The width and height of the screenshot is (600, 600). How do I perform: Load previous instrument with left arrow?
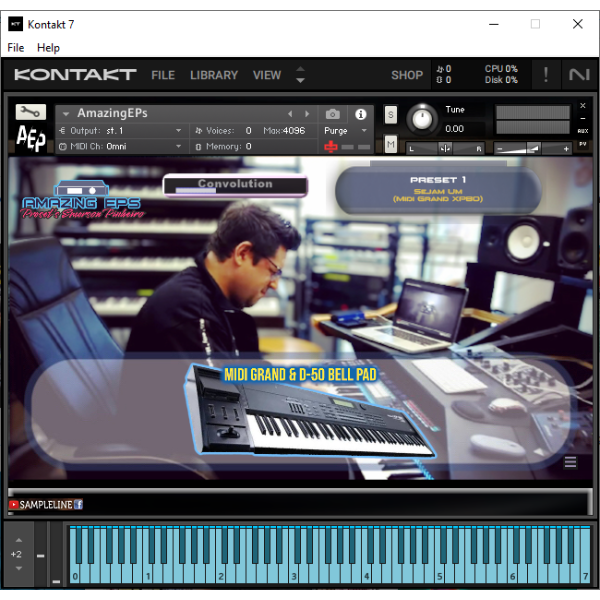coord(290,114)
